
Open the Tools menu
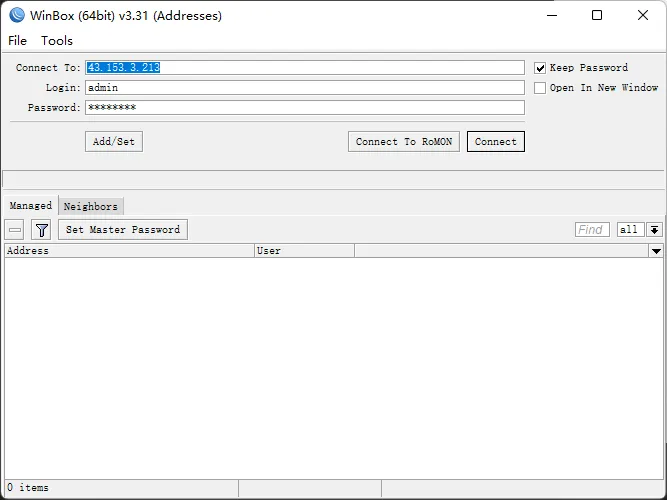[x=57, y=41]
